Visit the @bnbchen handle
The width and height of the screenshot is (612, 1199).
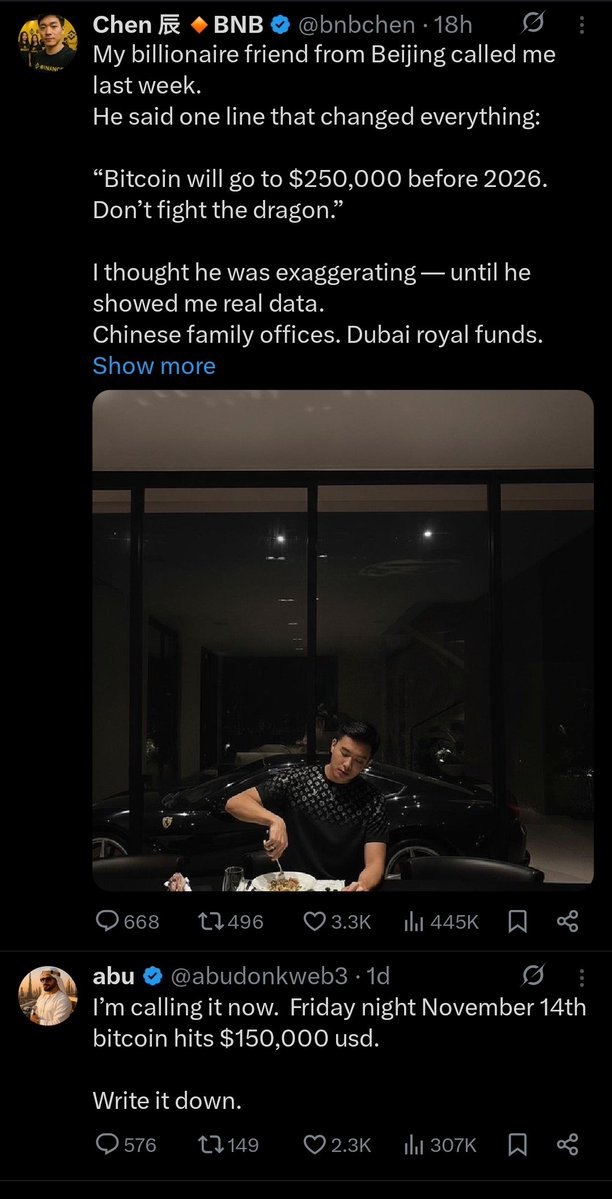pyautogui.click(x=361, y=25)
